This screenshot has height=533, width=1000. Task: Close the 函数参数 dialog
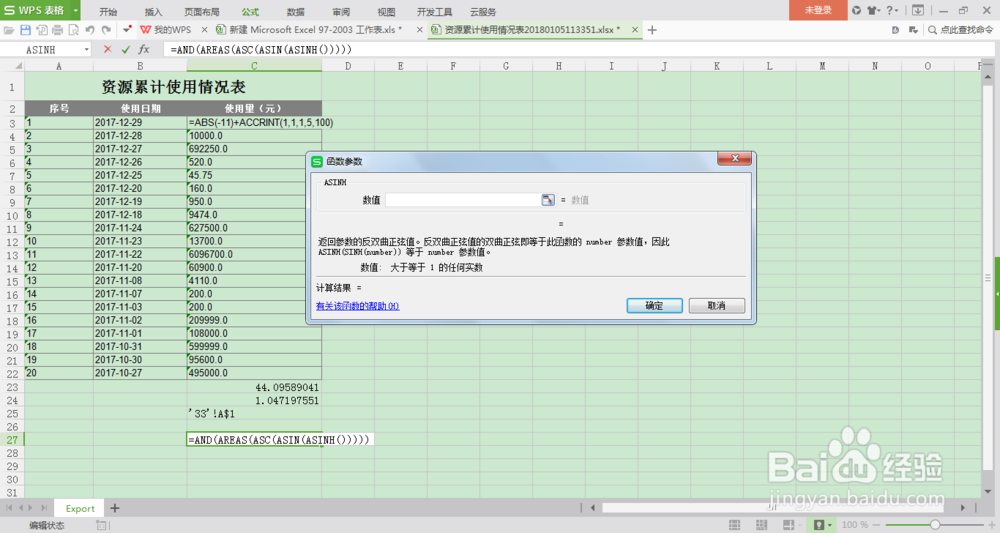735,158
